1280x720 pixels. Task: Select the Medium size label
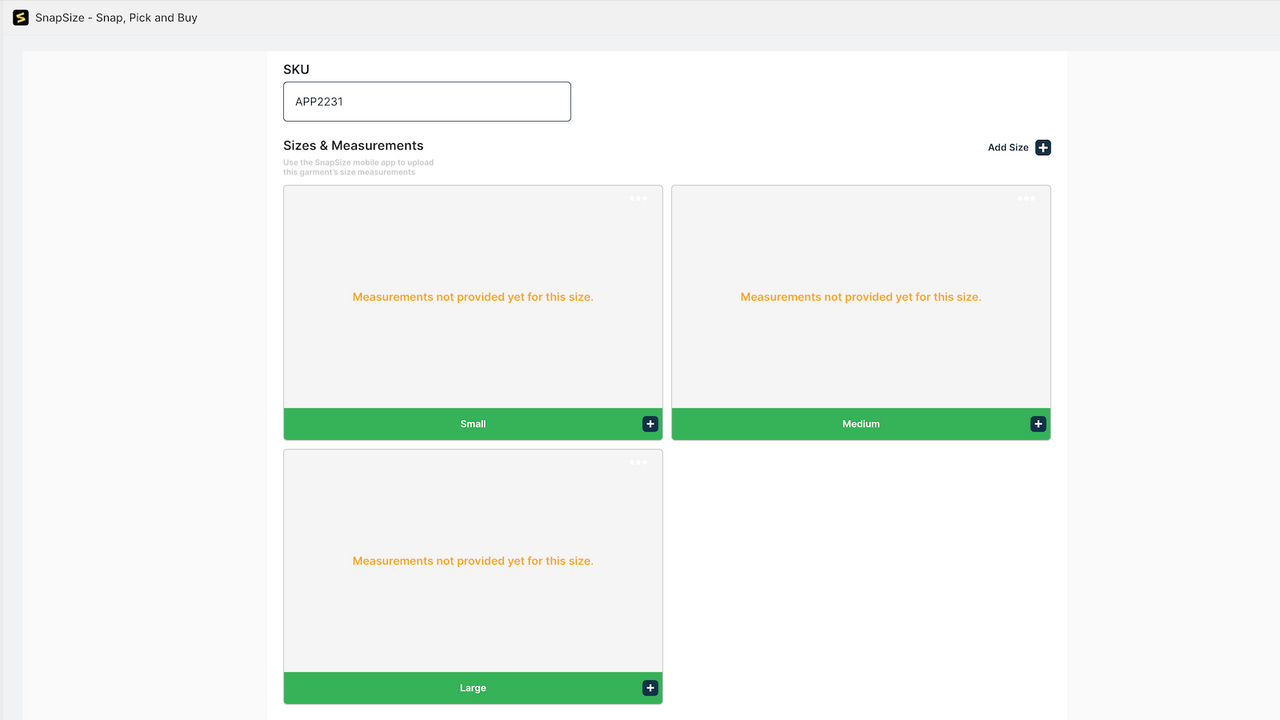(x=861, y=424)
